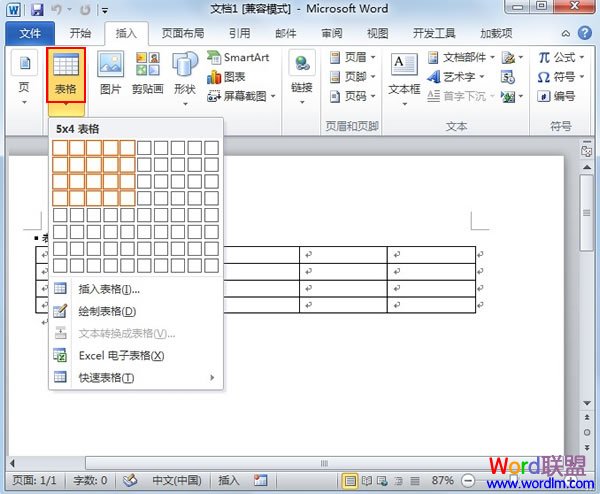
Task: Click the proofing check icon in status bar
Action: (x=130, y=480)
